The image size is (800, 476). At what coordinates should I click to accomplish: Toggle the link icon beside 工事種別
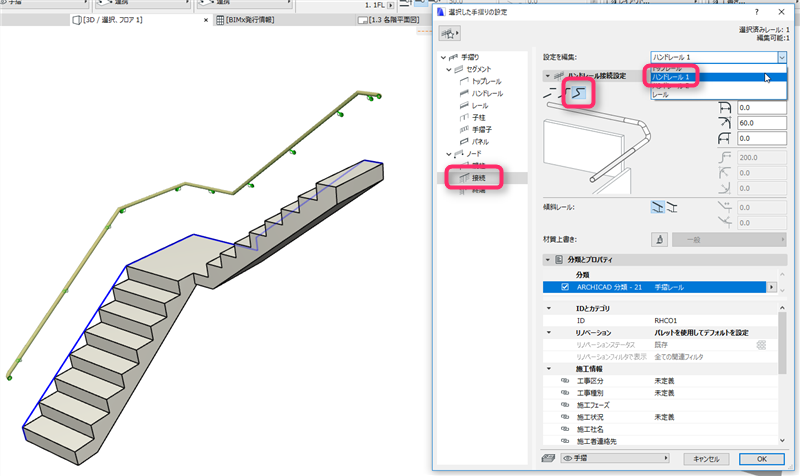coord(565,393)
